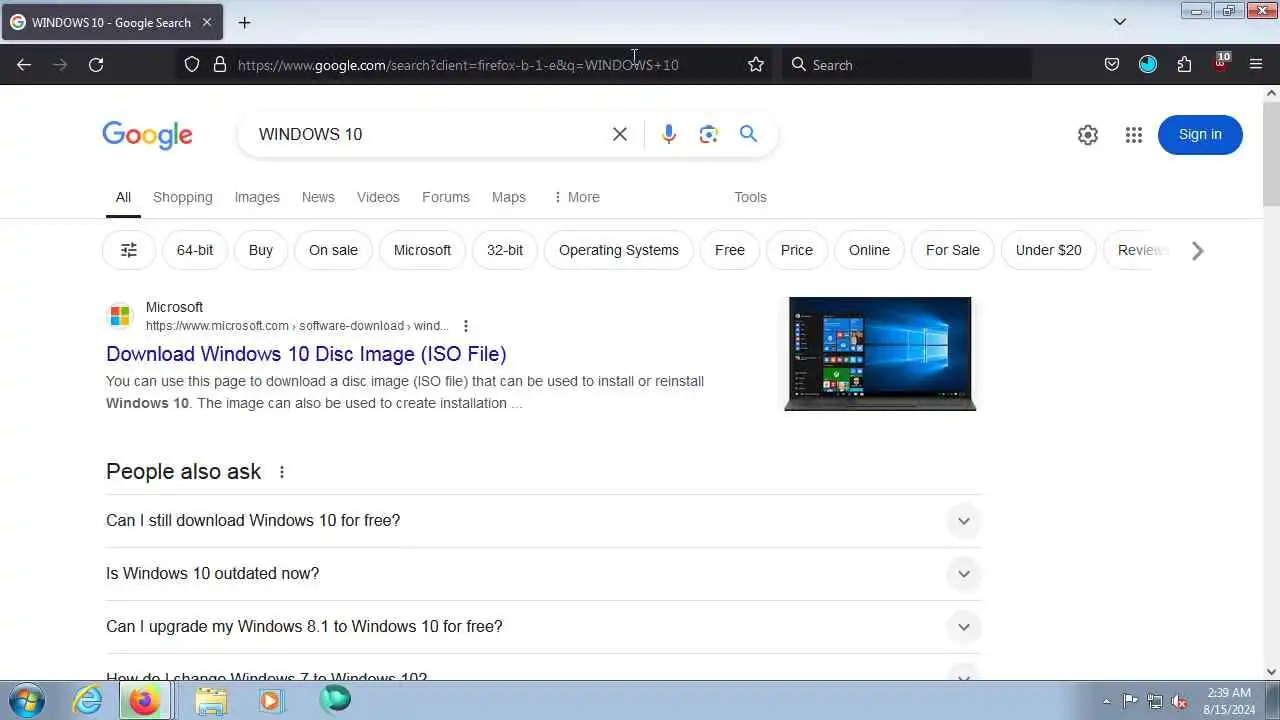Show hidden tray icons arrow
The height and width of the screenshot is (720, 1280).
[1106, 701]
